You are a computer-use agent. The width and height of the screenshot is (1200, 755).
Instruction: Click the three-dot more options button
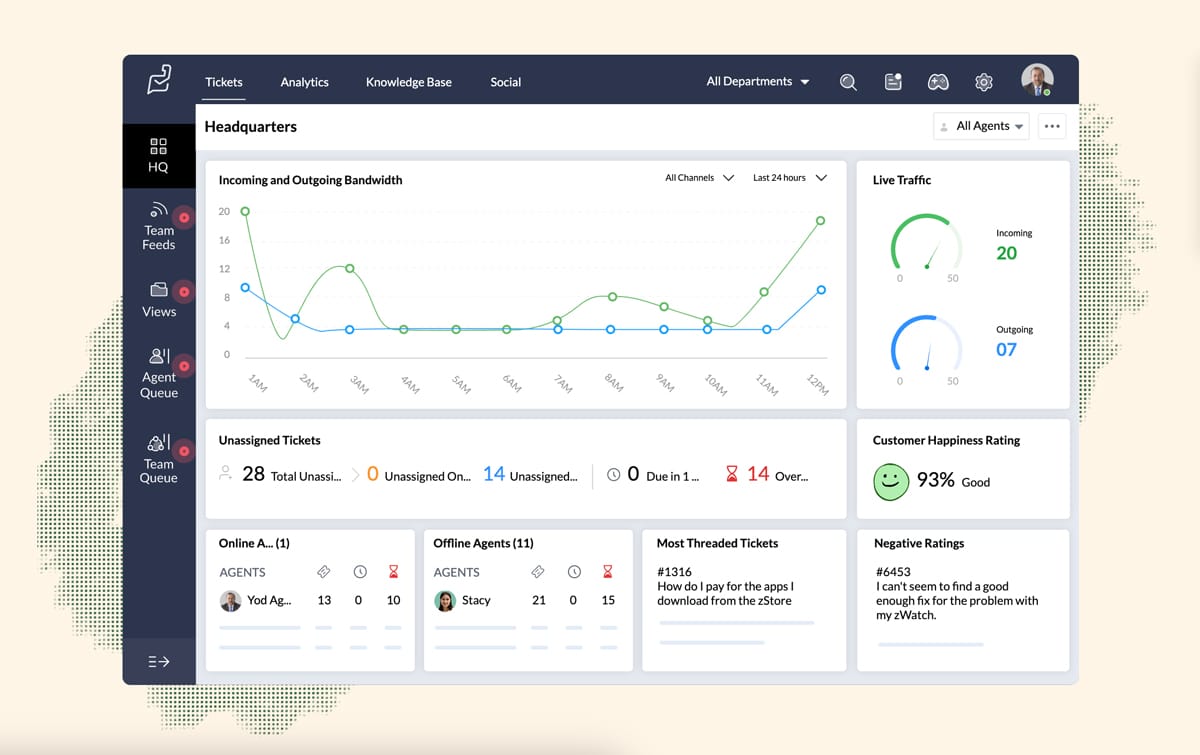(1051, 126)
